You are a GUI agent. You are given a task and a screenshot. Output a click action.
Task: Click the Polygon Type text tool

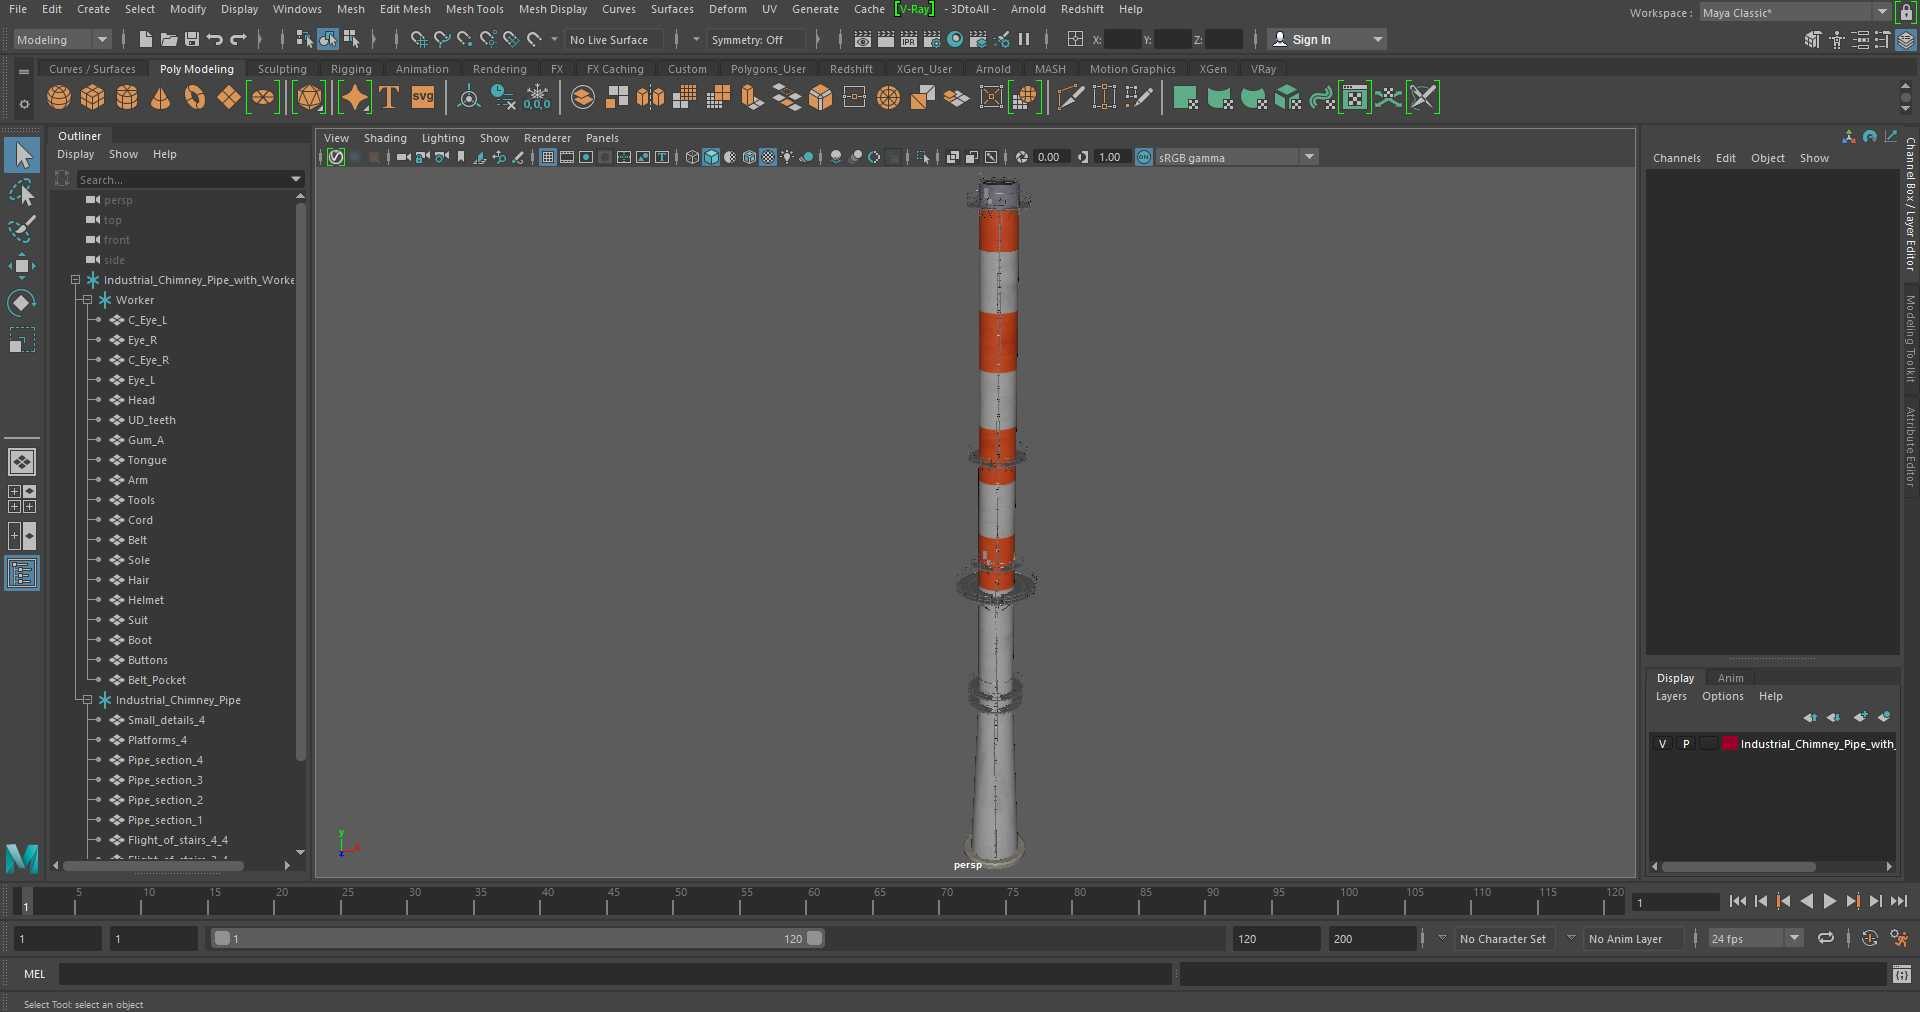(389, 98)
